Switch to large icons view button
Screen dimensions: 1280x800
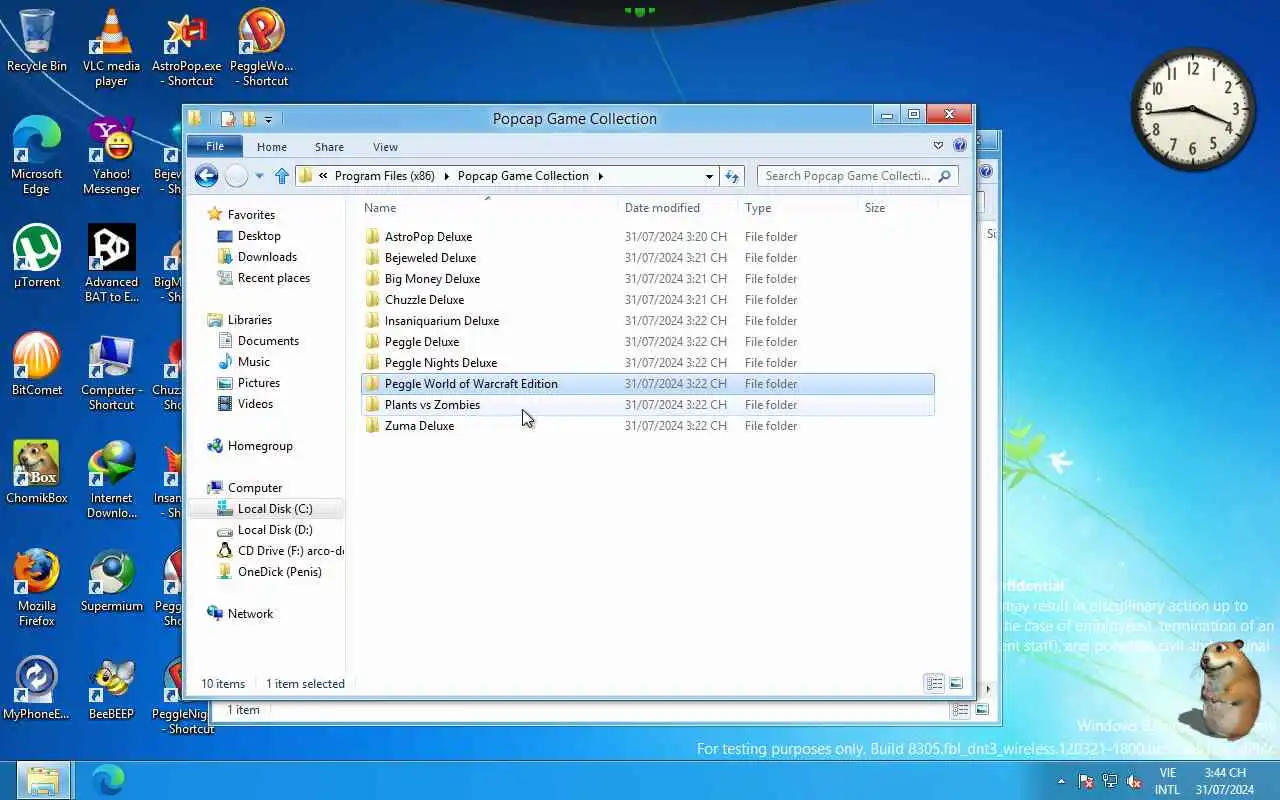click(956, 684)
